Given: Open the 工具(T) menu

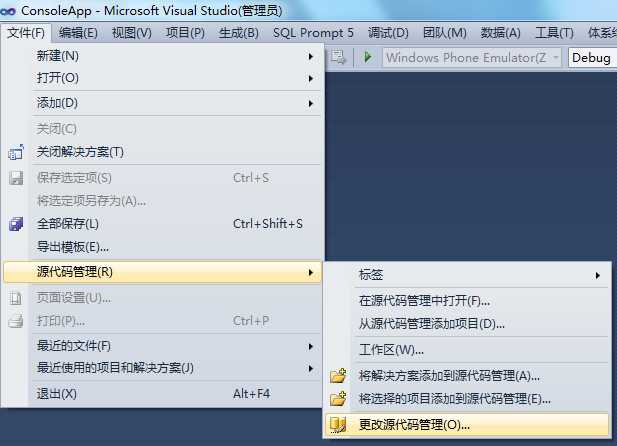Looking at the screenshot, I should tap(554, 33).
